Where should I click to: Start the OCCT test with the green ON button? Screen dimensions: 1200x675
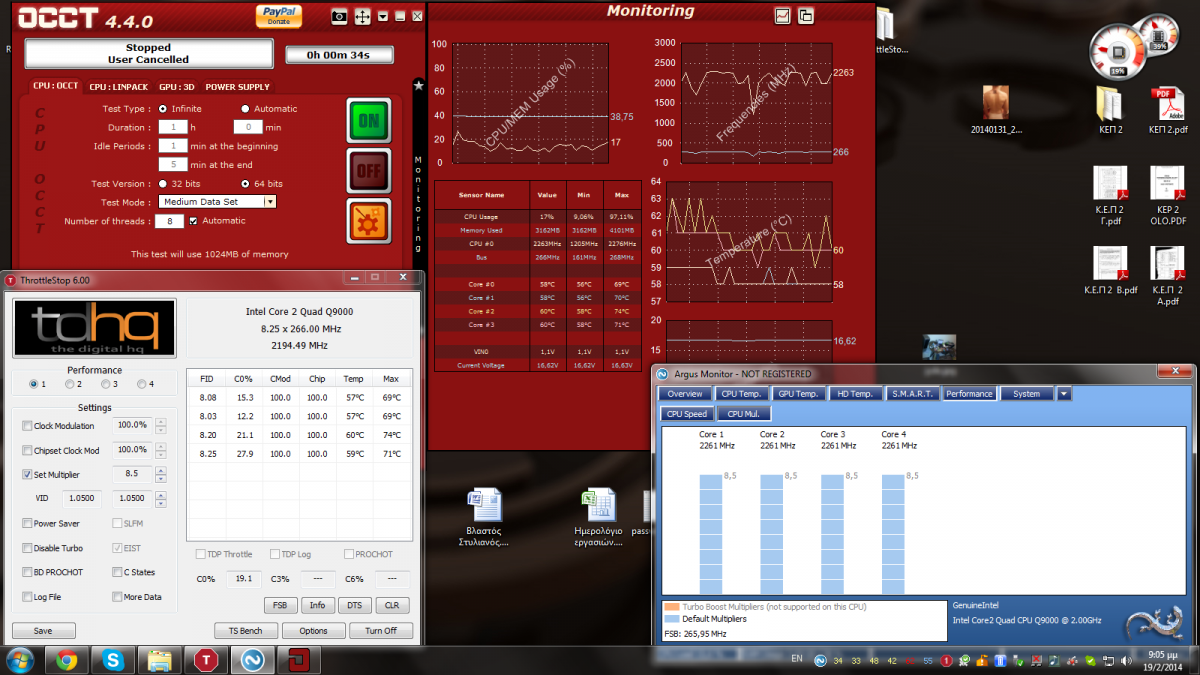(369, 121)
